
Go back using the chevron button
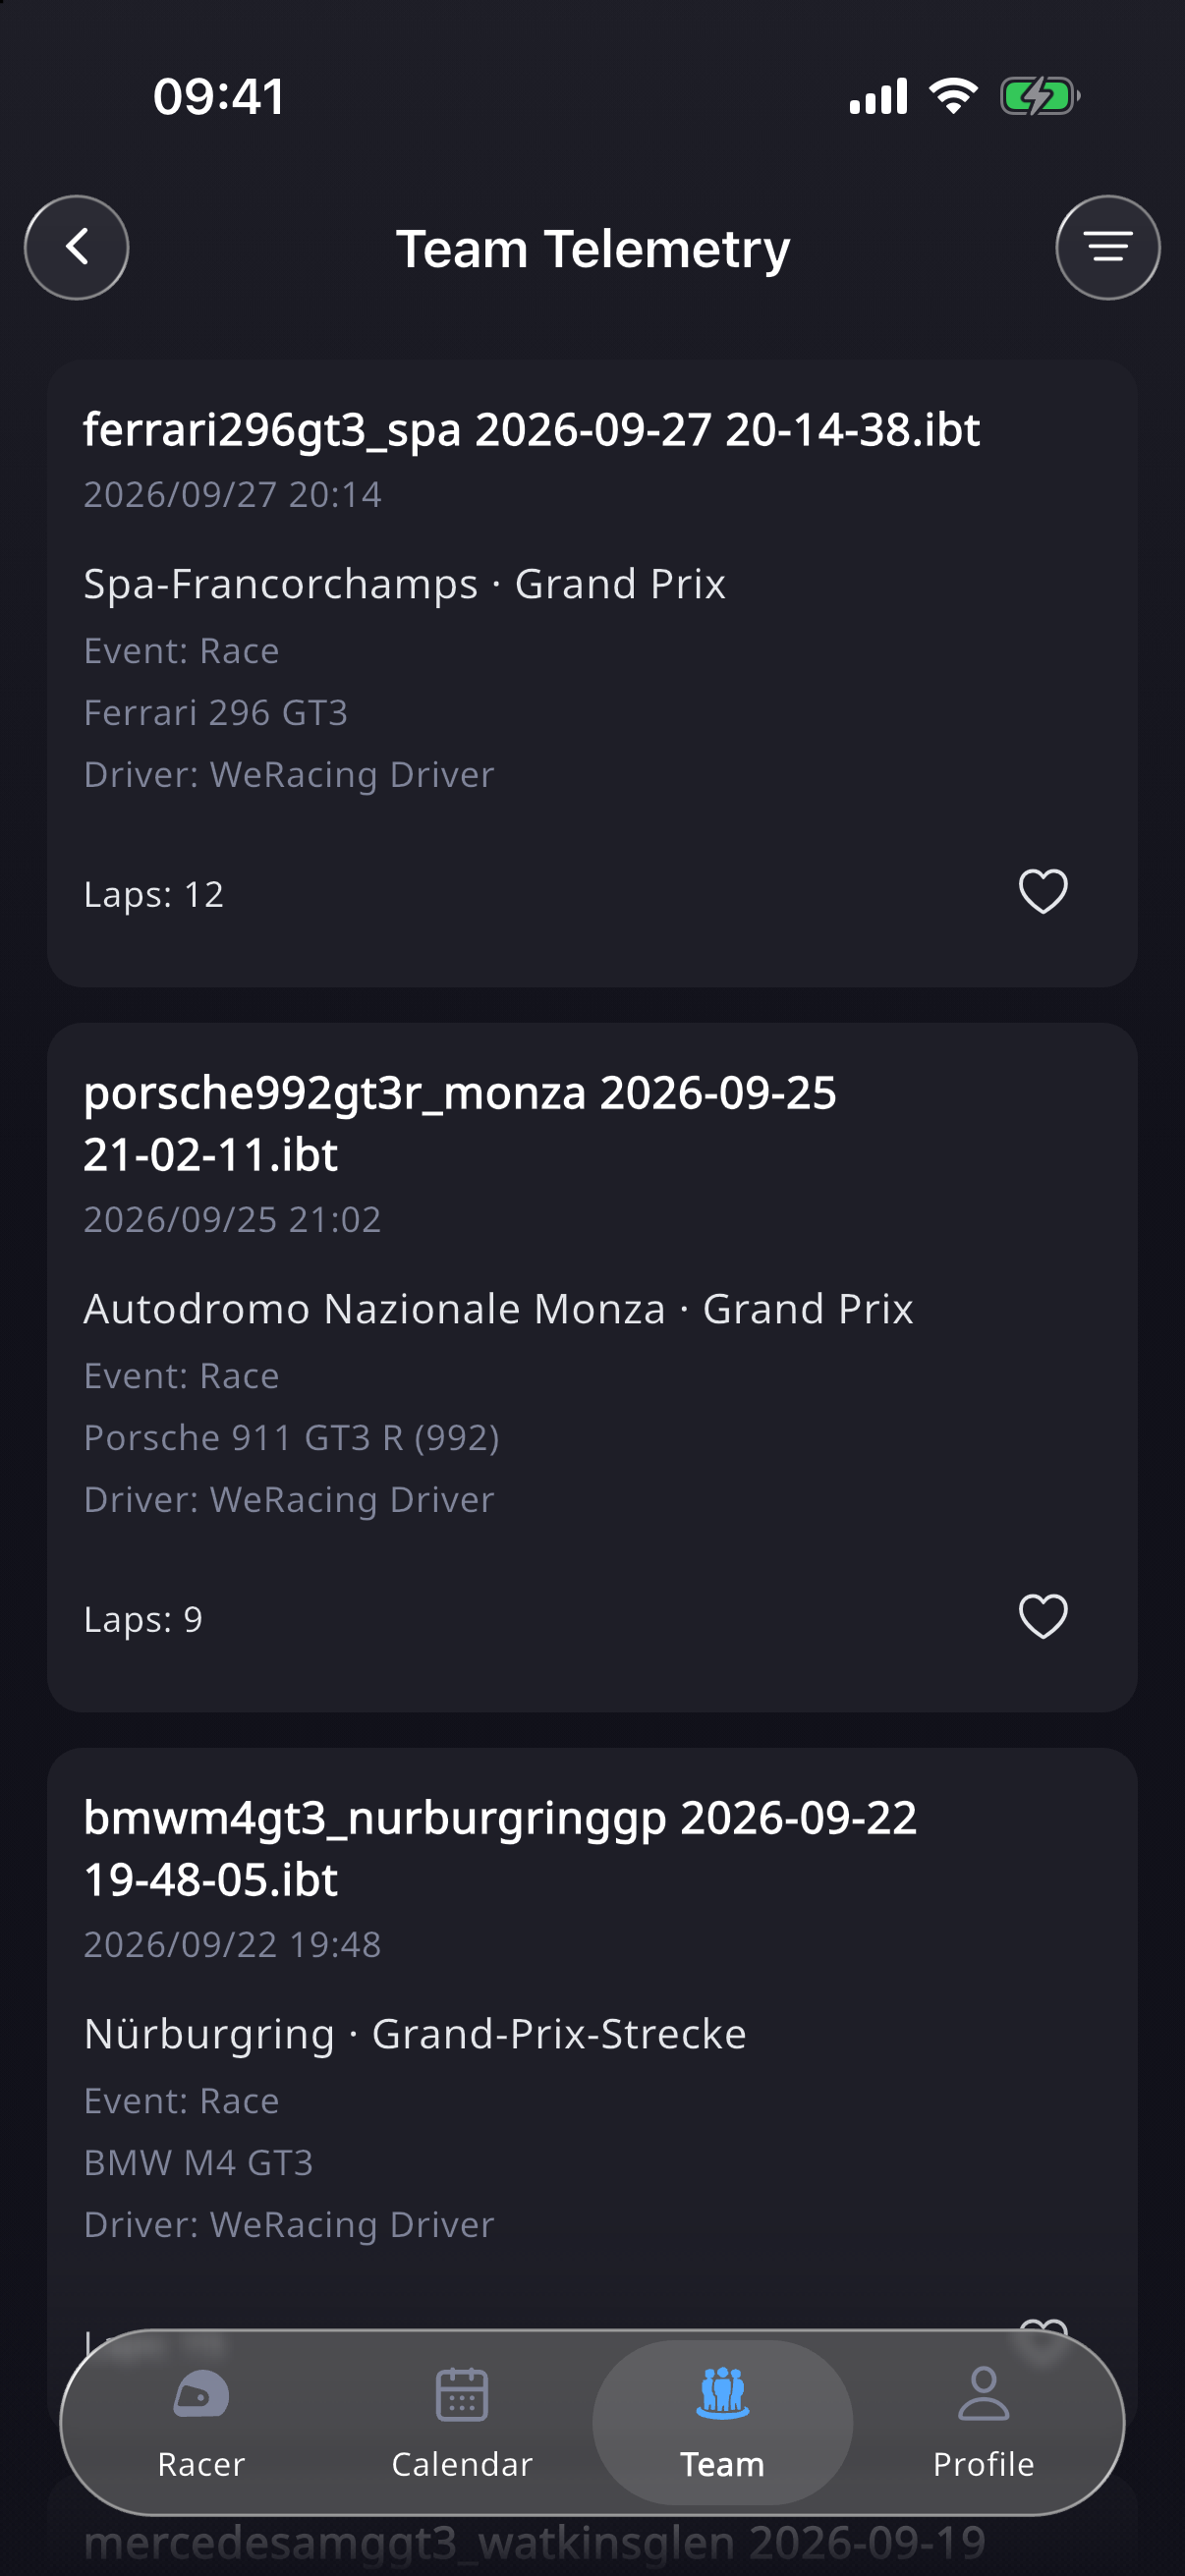[77, 247]
